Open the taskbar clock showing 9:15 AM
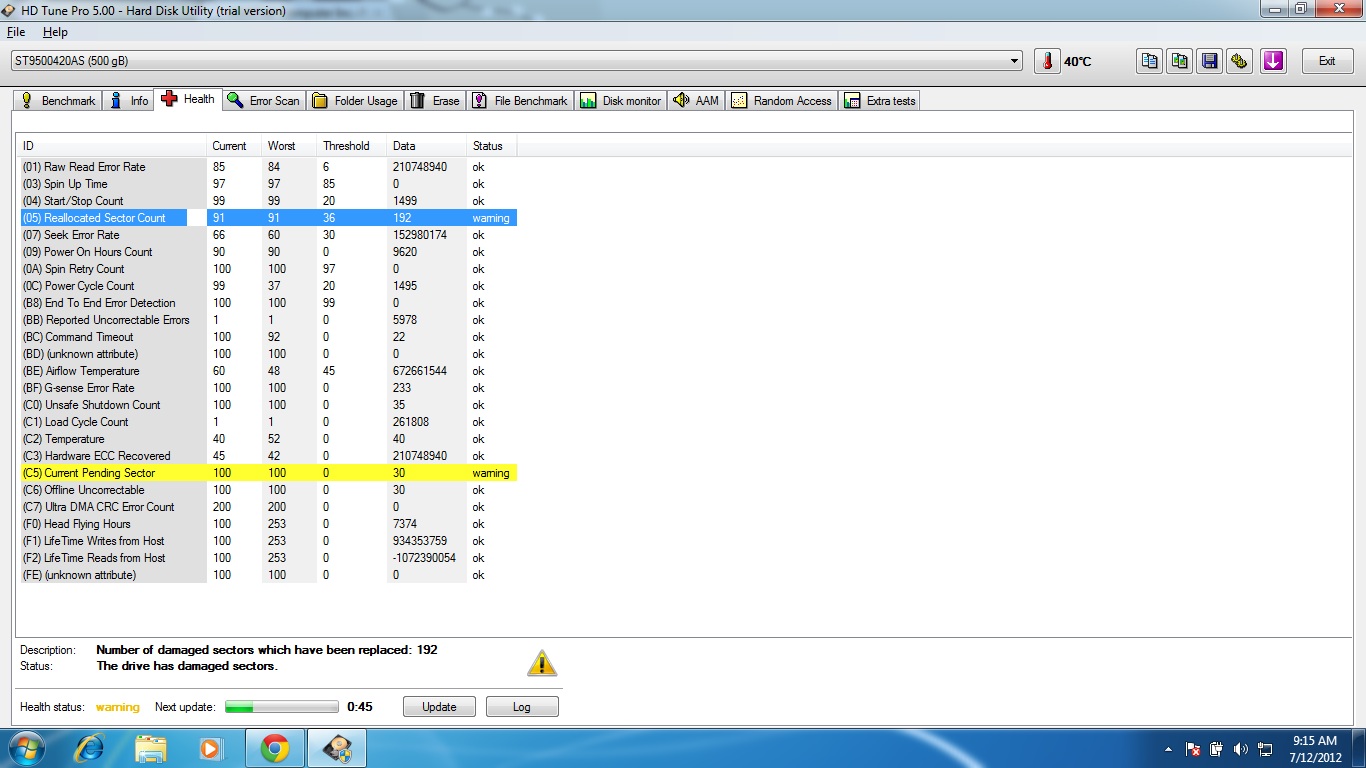Viewport: 1366px width, 768px height. tap(1315, 749)
